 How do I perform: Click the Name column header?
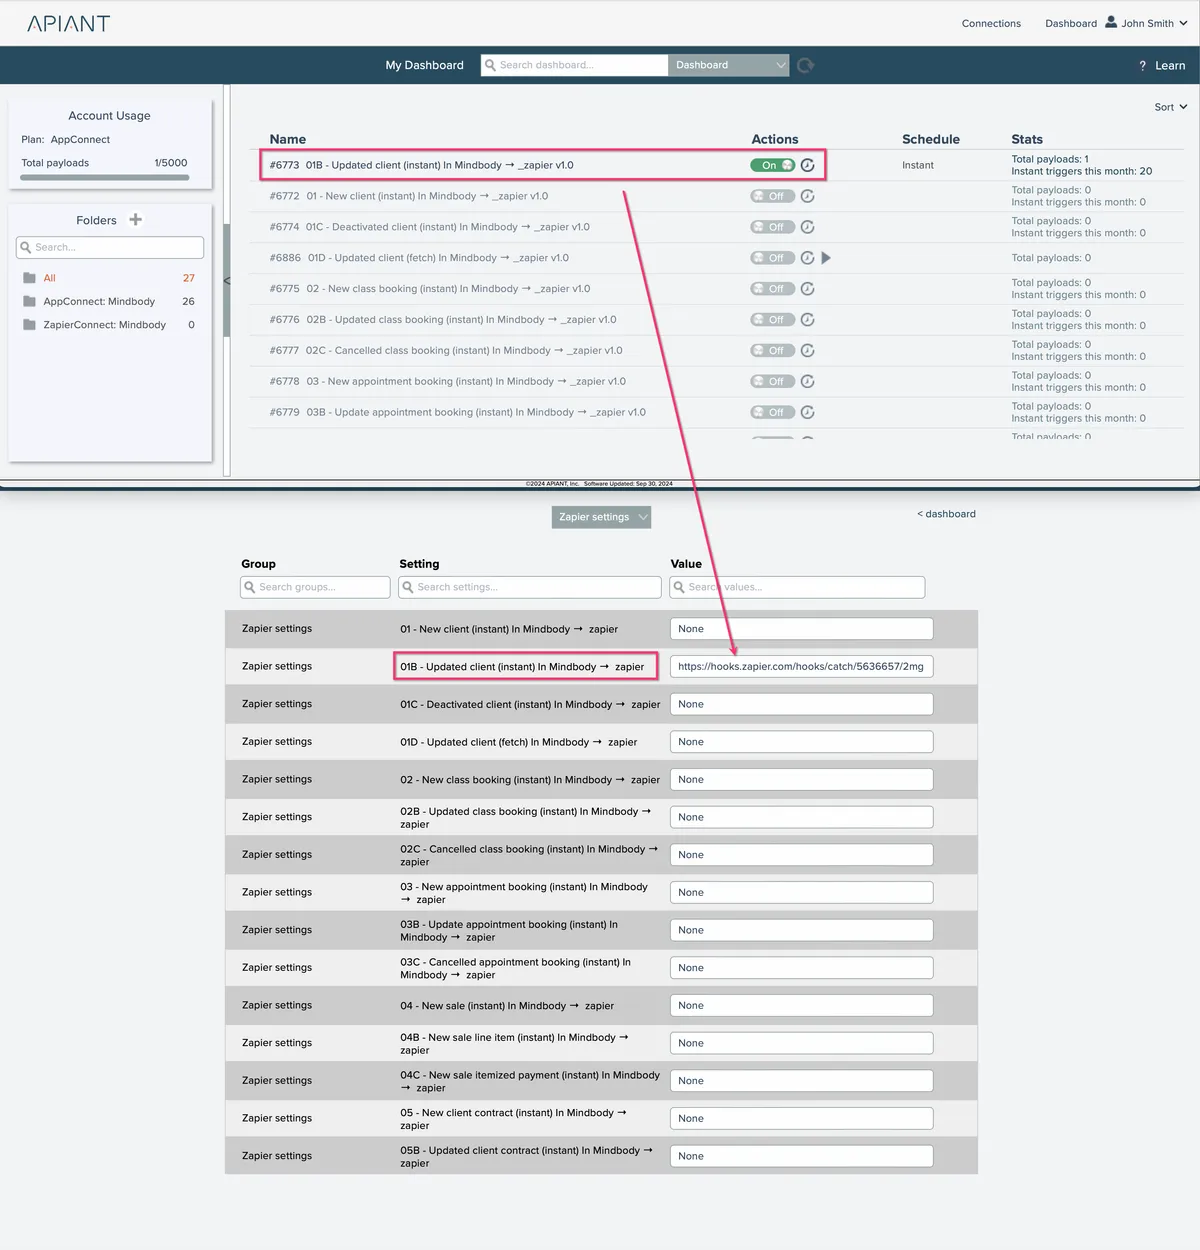pyautogui.click(x=288, y=139)
